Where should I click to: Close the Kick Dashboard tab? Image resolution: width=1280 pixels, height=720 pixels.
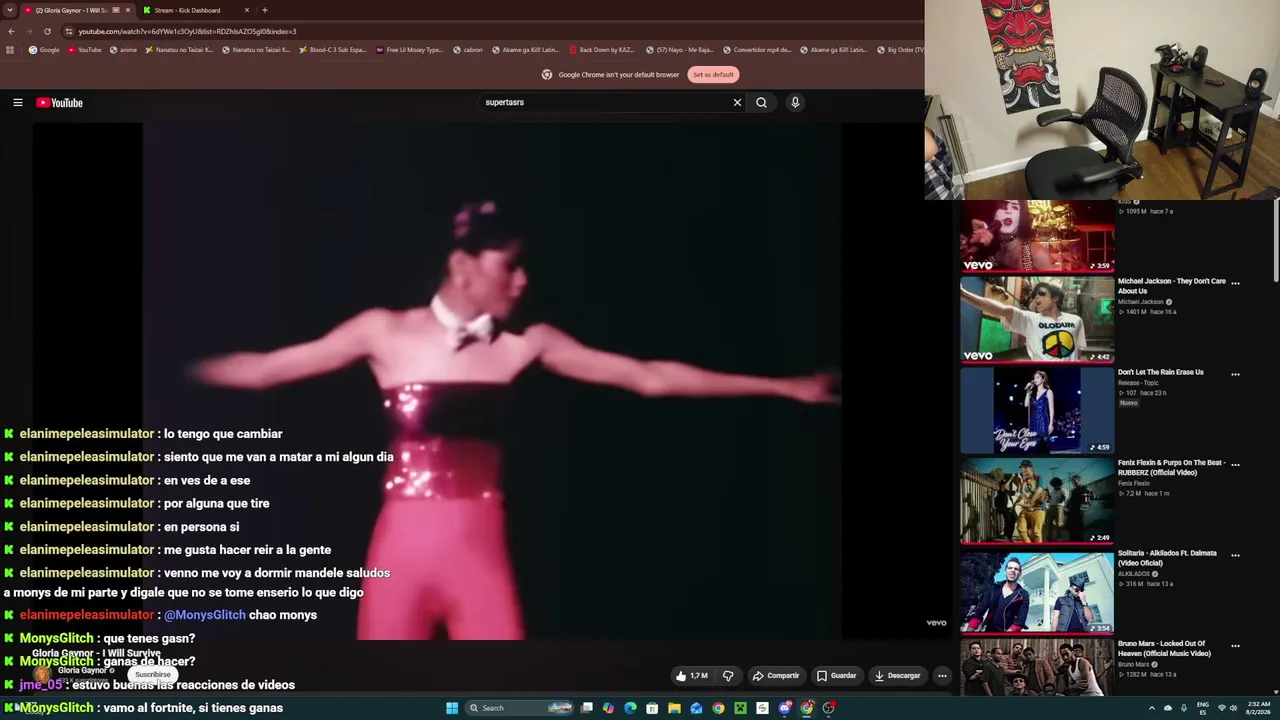(x=247, y=10)
